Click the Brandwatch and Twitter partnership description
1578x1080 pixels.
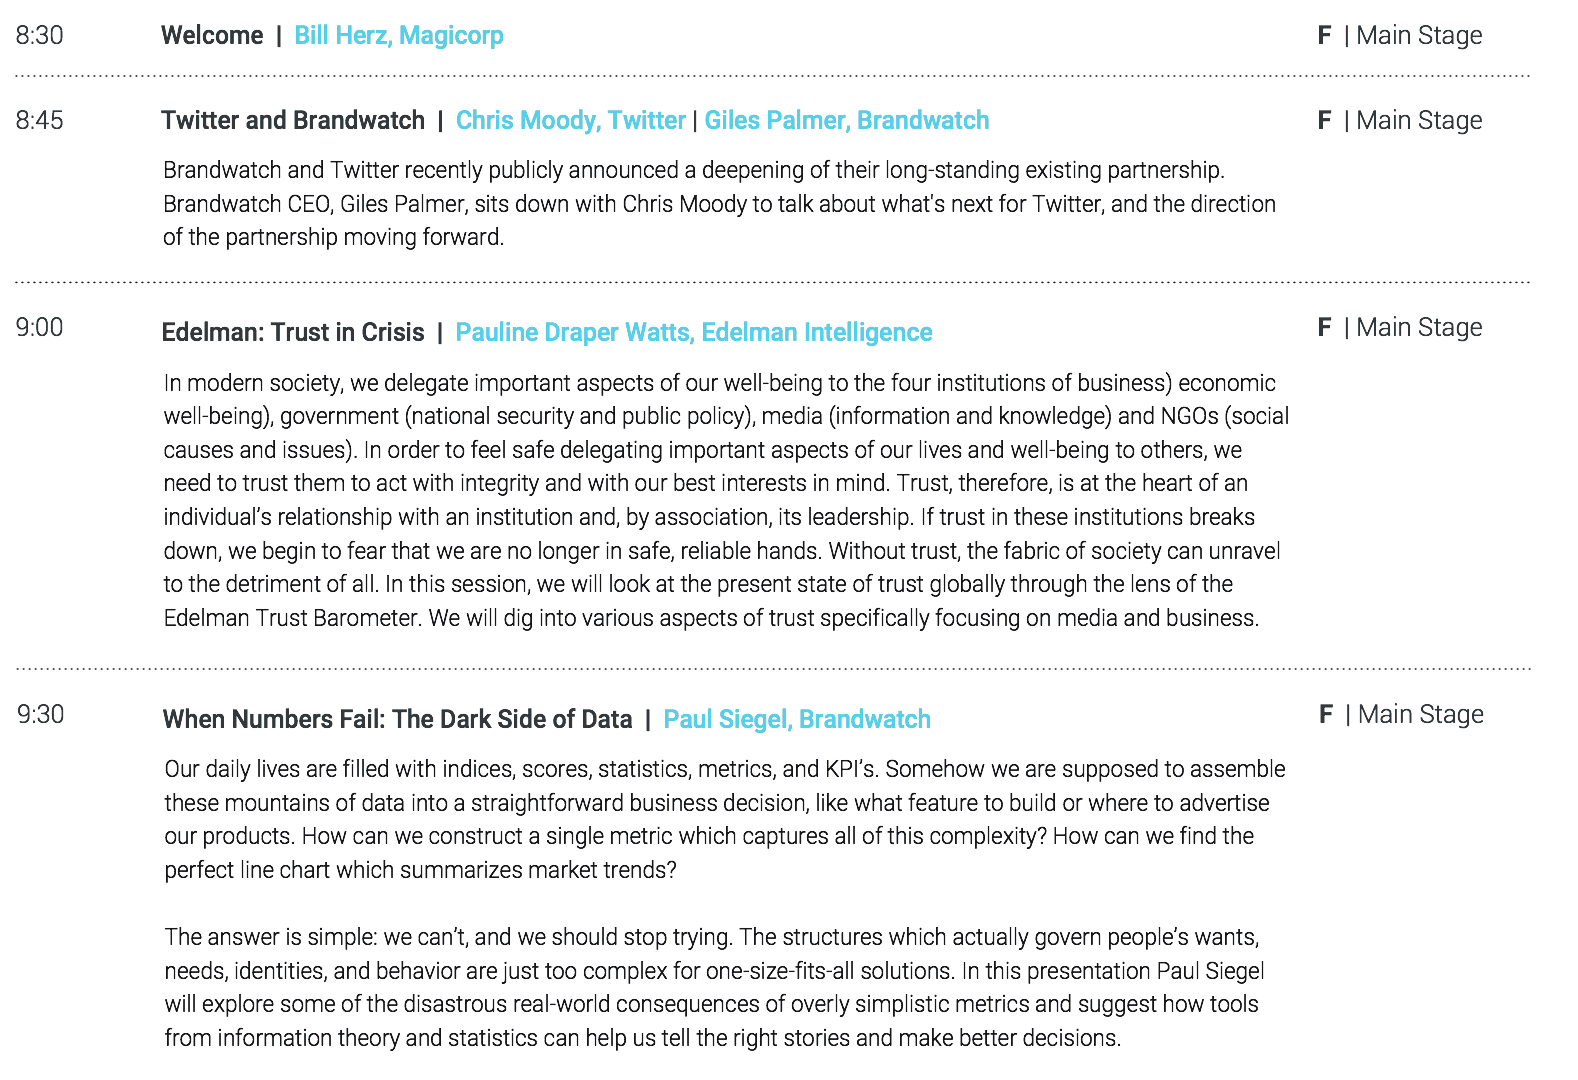click(x=718, y=204)
